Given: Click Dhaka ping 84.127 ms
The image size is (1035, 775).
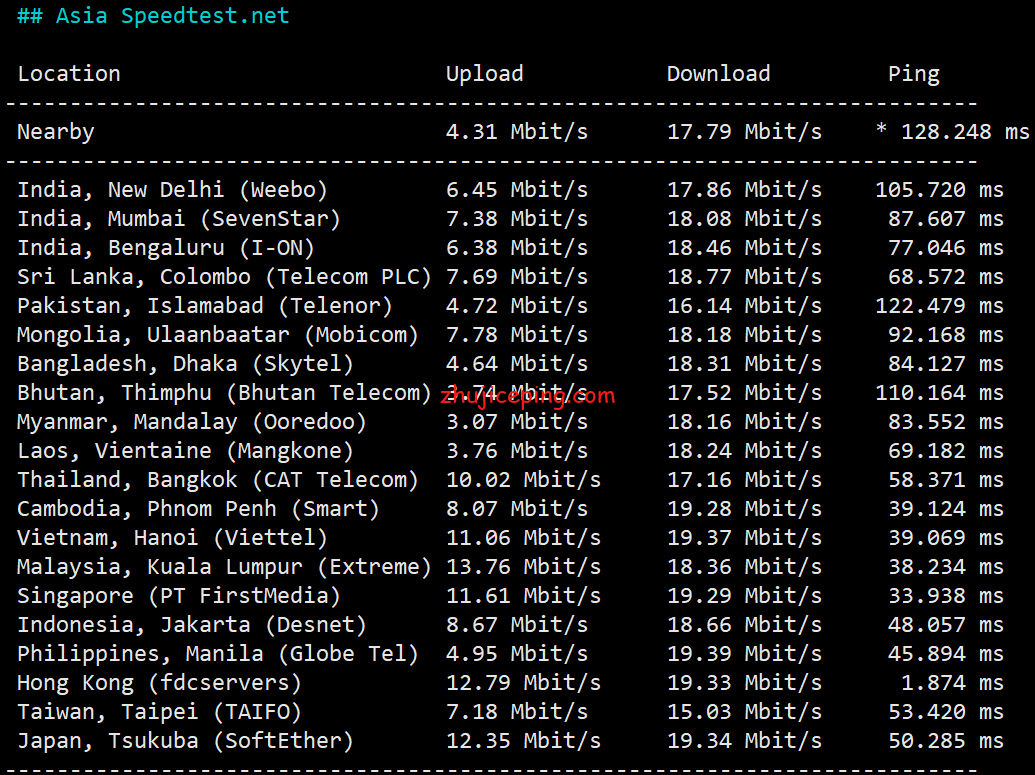Looking at the screenshot, I should (946, 364).
